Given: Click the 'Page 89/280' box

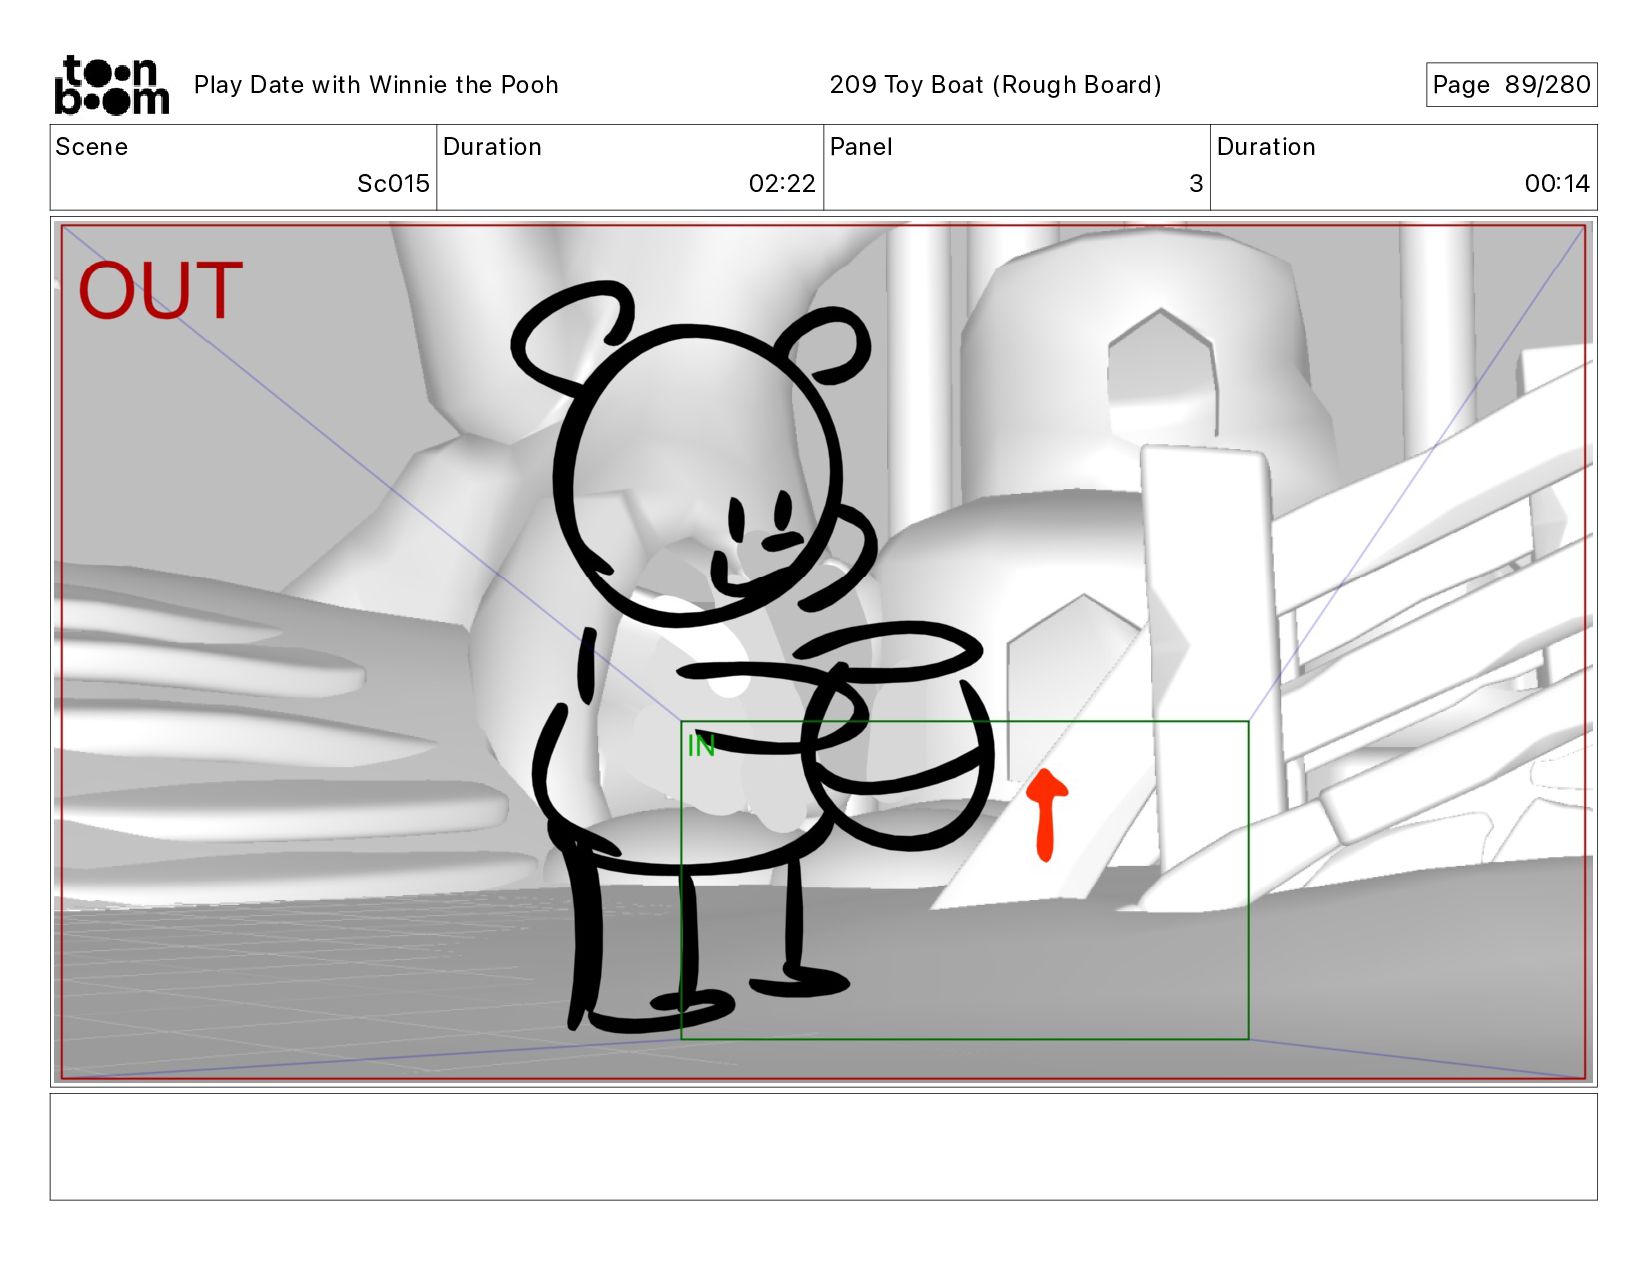Looking at the screenshot, I should (x=1511, y=85).
